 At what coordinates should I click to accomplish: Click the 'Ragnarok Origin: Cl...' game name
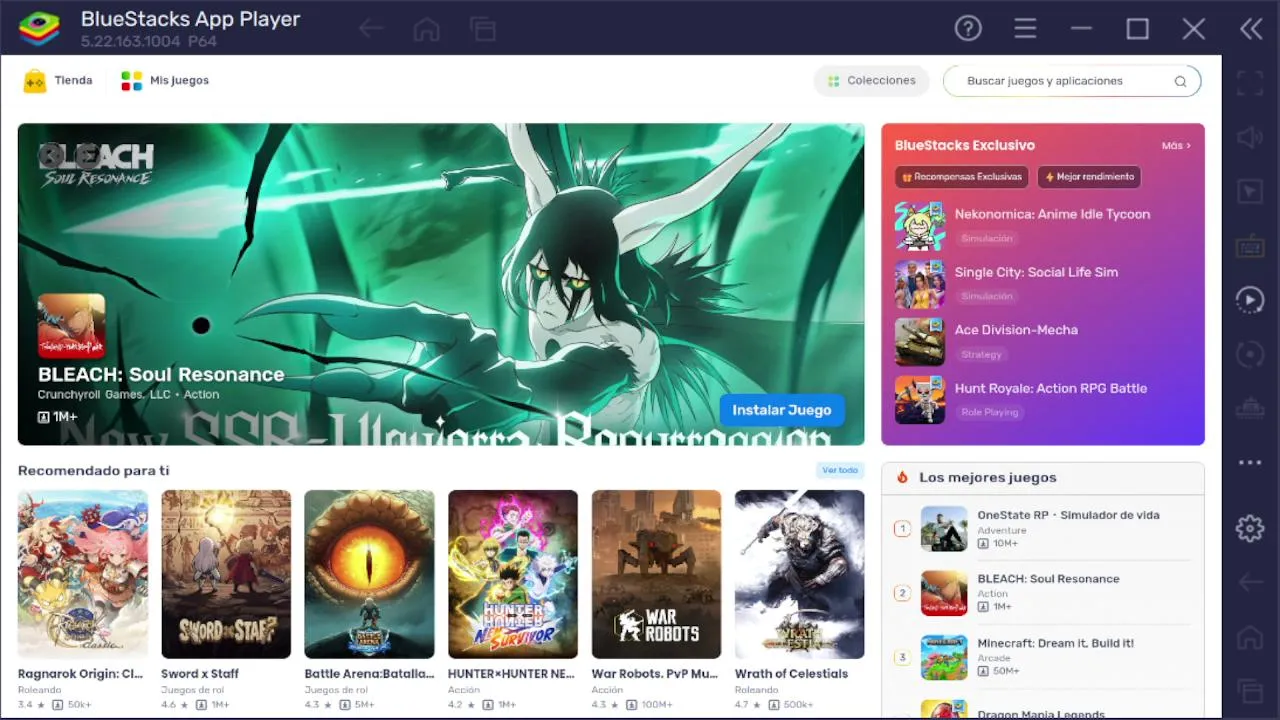coord(80,674)
